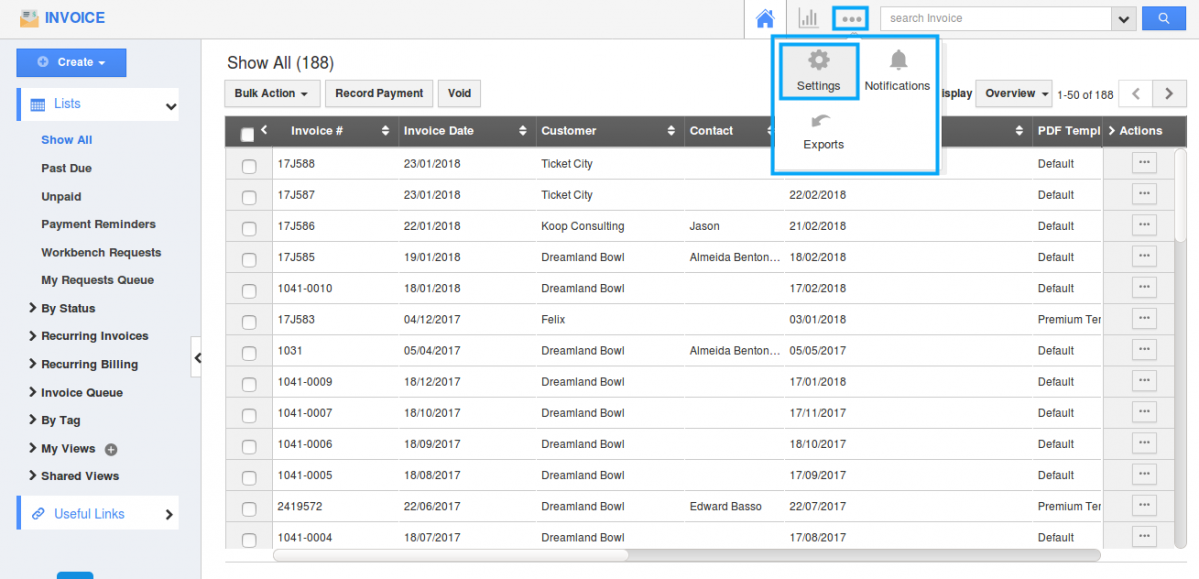Expand the By Tag section
Screen dimensions: 1199x579
point(54,420)
